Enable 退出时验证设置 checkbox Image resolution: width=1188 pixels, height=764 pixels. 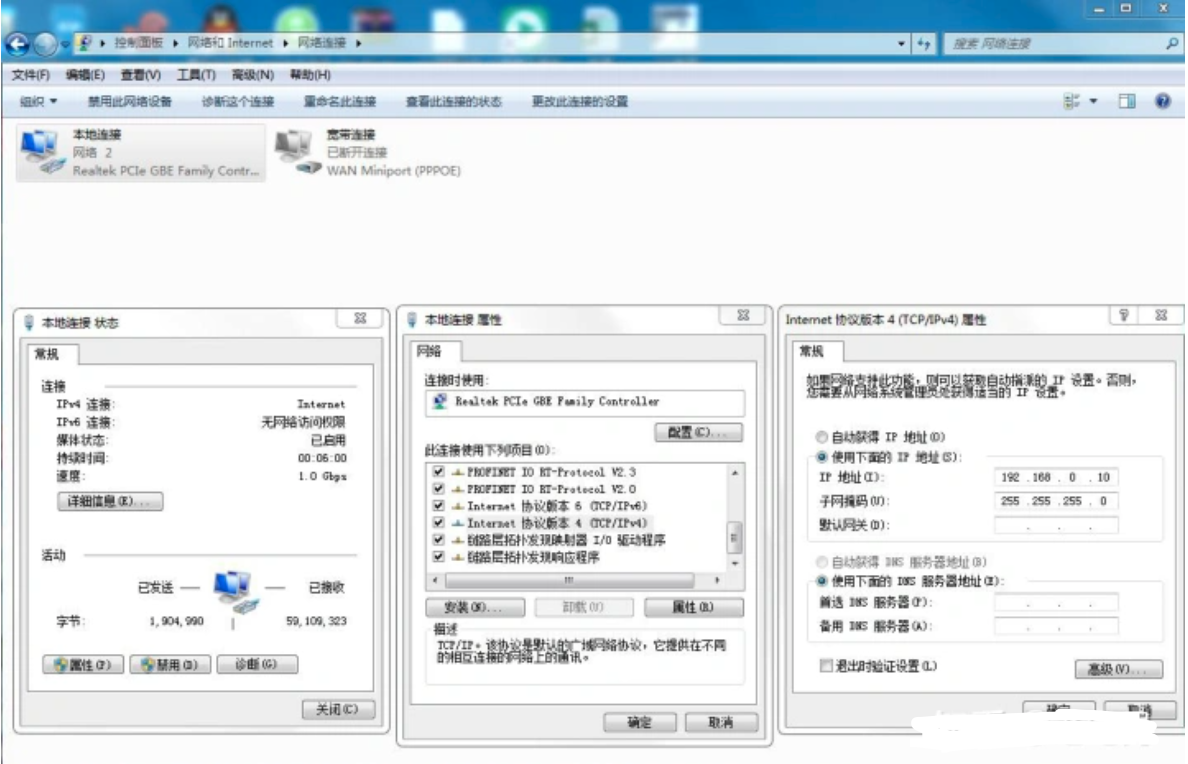tap(826, 666)
